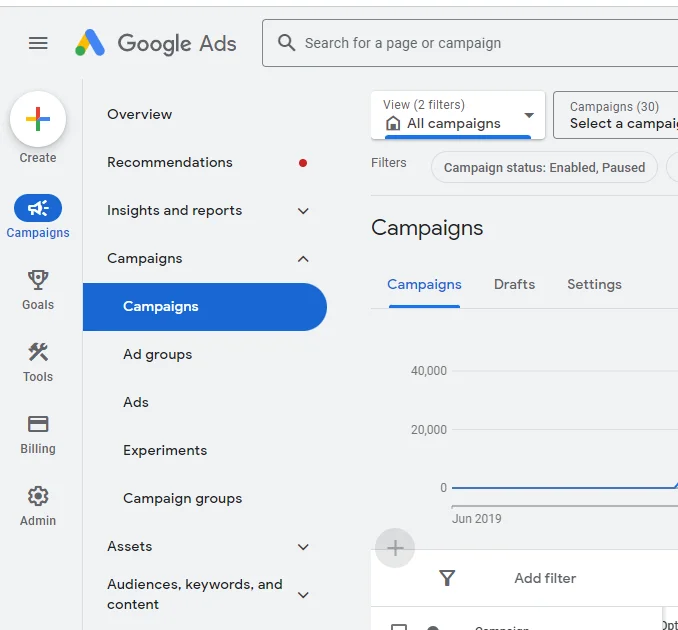Image resolution: width=678 pixels, height=630 pixels.
Task: Click the search for a page field
Action: click(470, 43)
